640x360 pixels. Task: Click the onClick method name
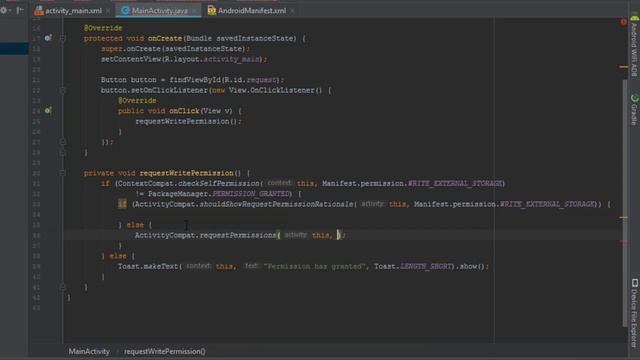[x=184, y=111]
